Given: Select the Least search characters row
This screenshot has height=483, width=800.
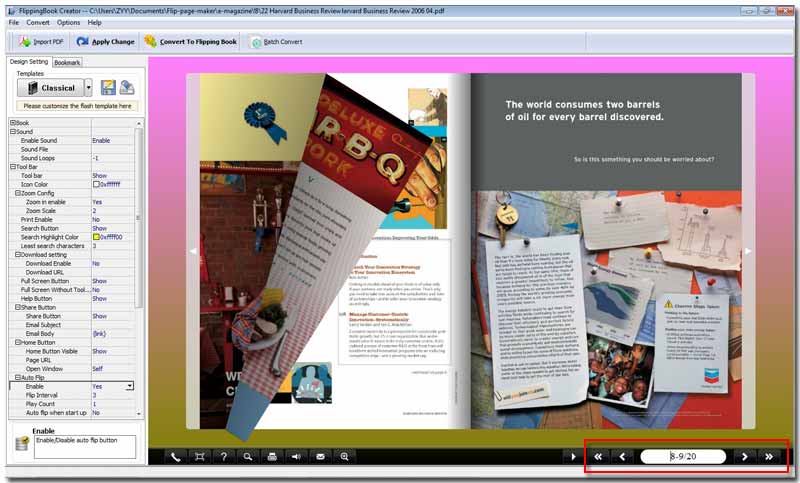Looking at the screenshot, I should pos(72,246).
